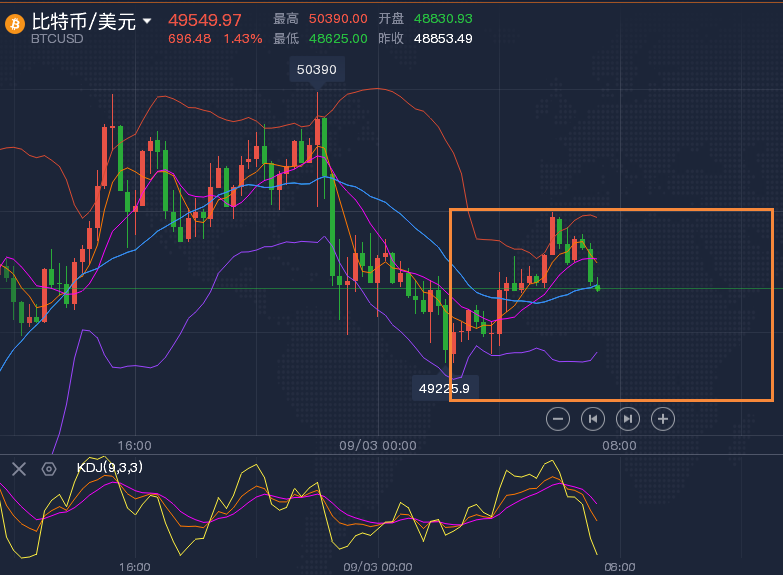
Task: Click the 1.43% change percentage
Action: coord(242,39)
